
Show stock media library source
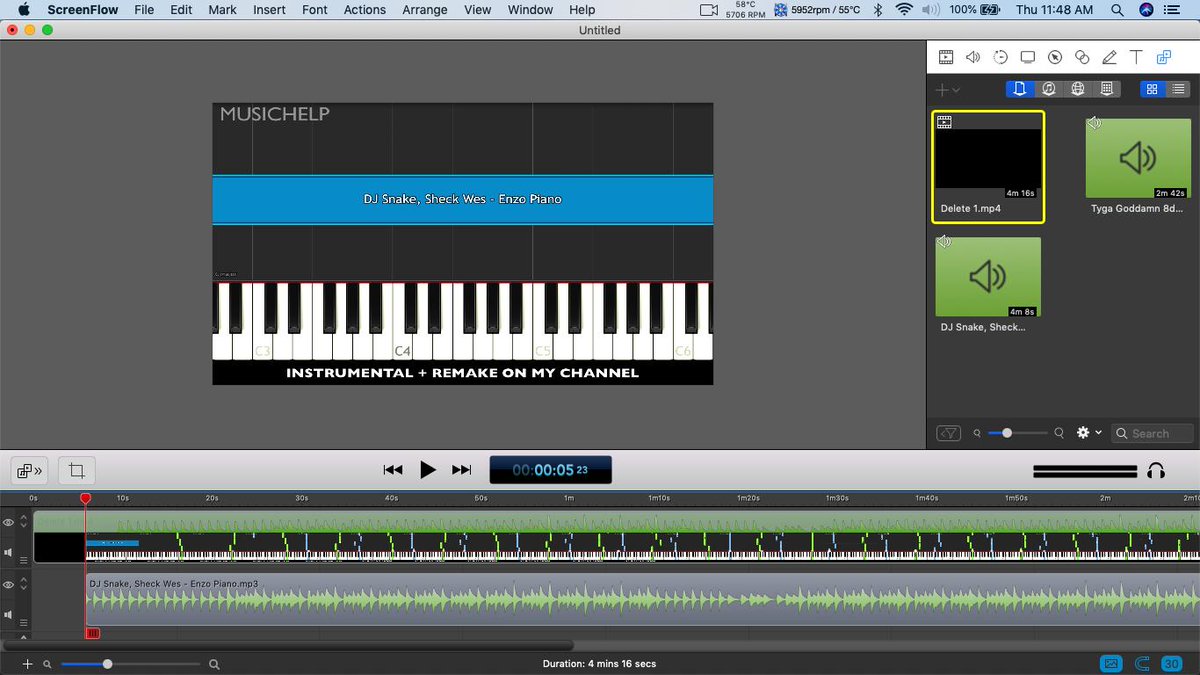(x=1106, y=89)
